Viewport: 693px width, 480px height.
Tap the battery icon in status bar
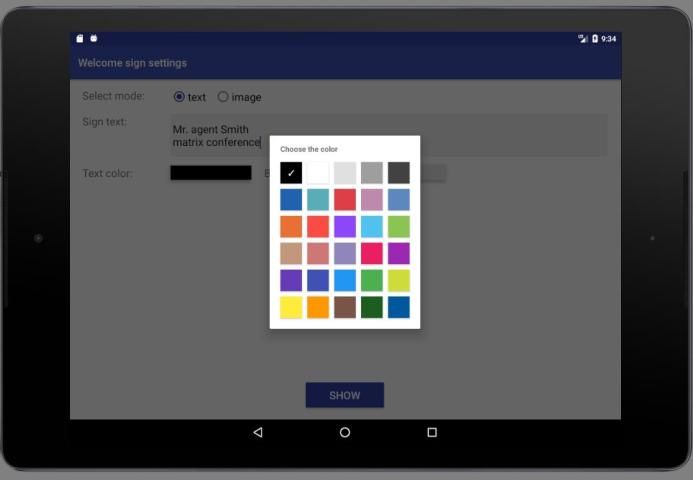pos(595,39)
